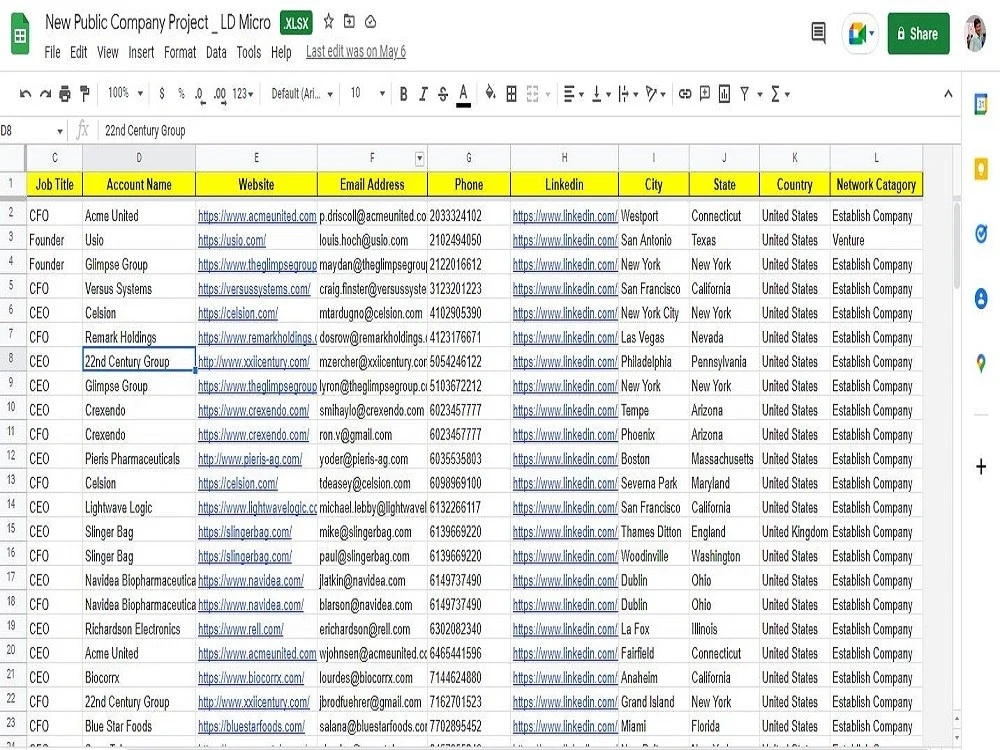
Task: Click the Merge cells icon
Action: click(533, 94)
